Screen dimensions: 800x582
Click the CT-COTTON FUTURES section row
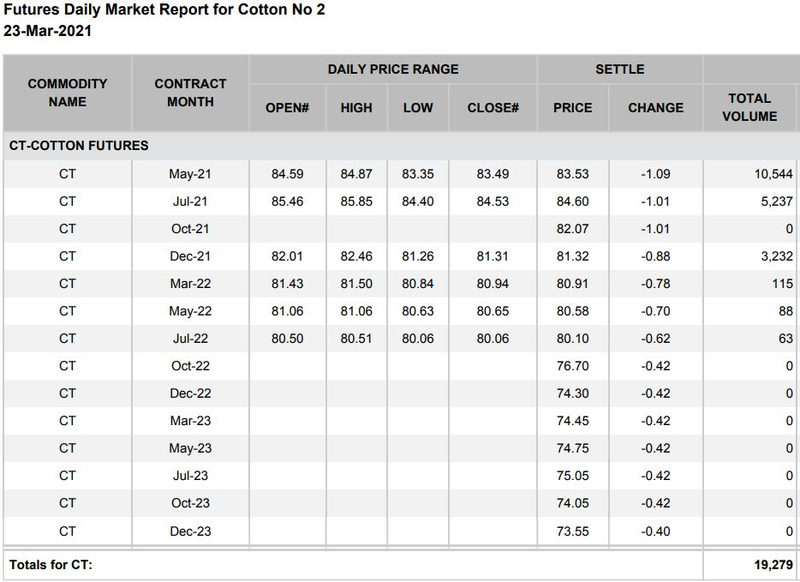coord(79,146)
